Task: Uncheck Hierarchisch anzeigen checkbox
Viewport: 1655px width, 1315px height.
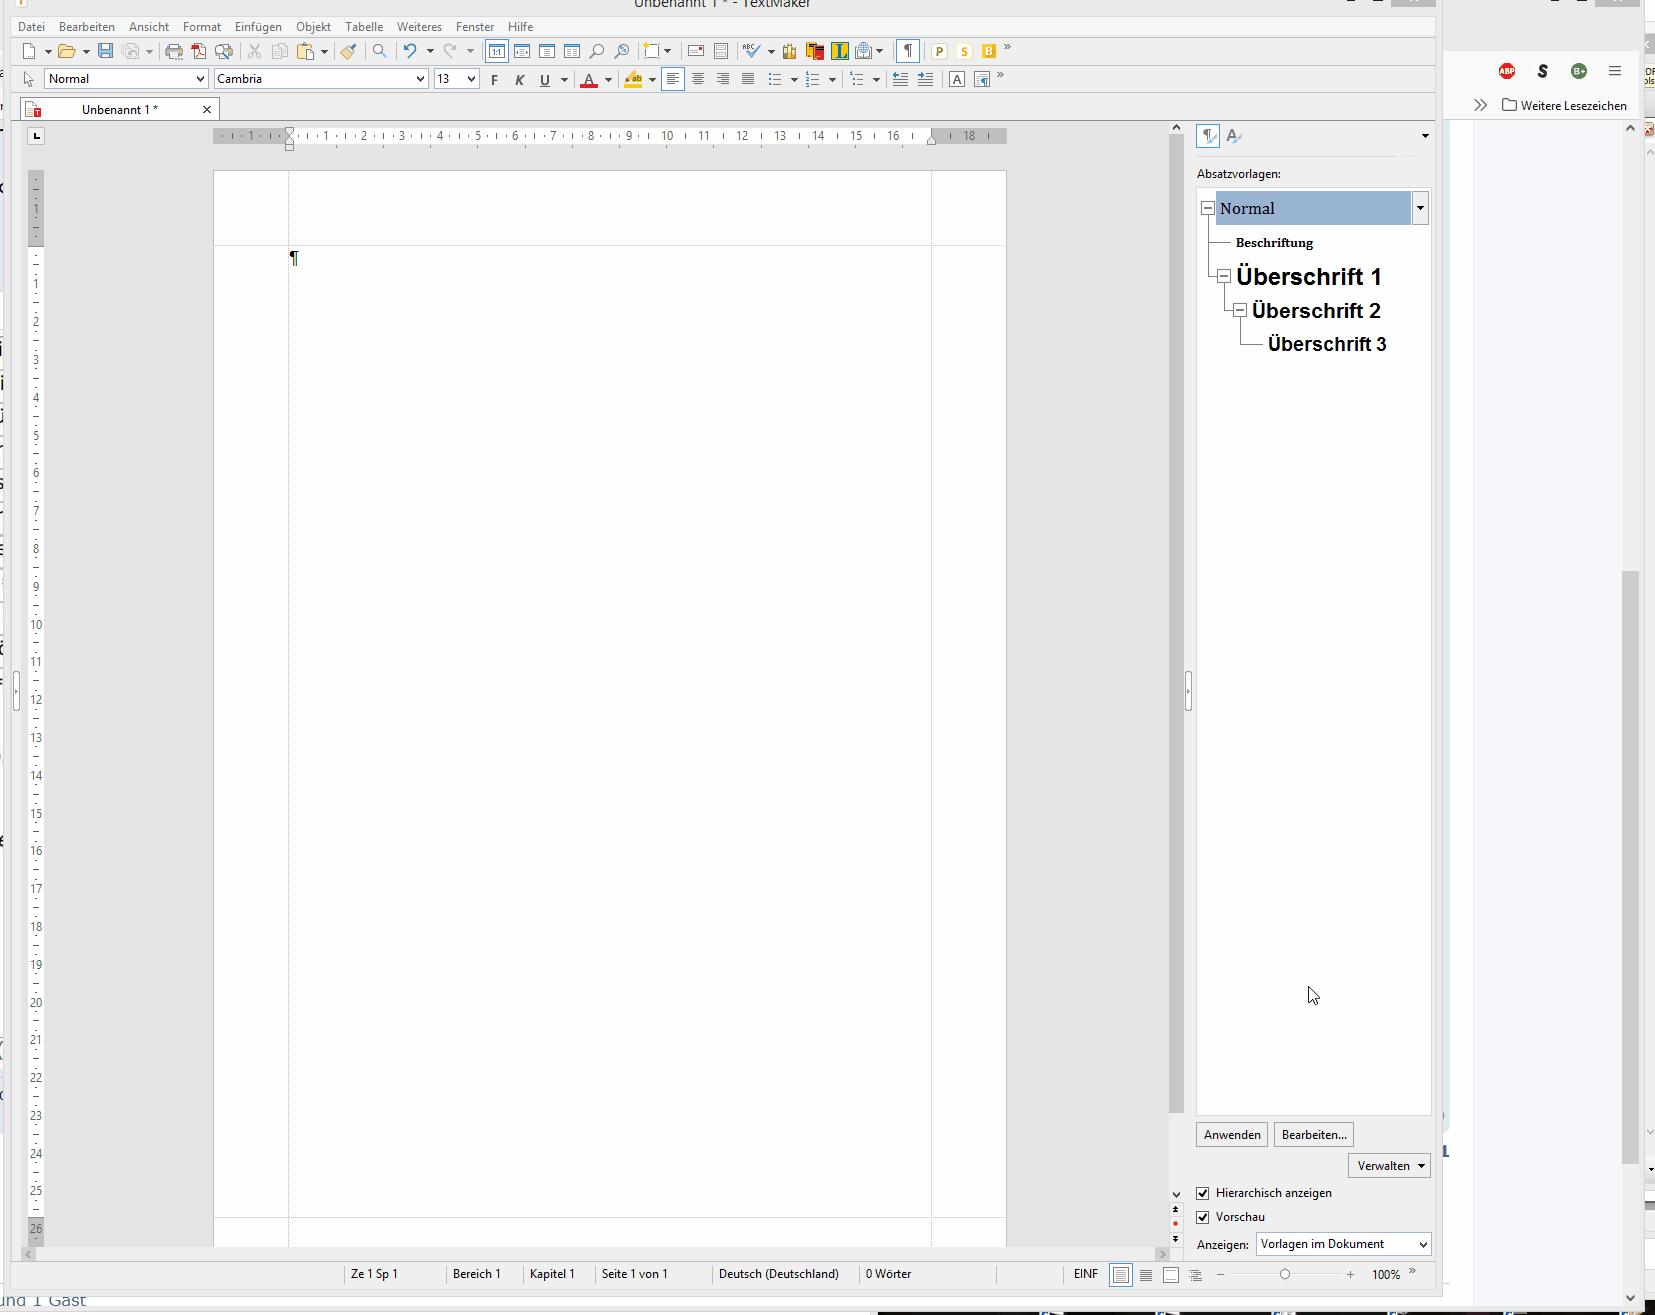Action: (x=1203, y=1193)
